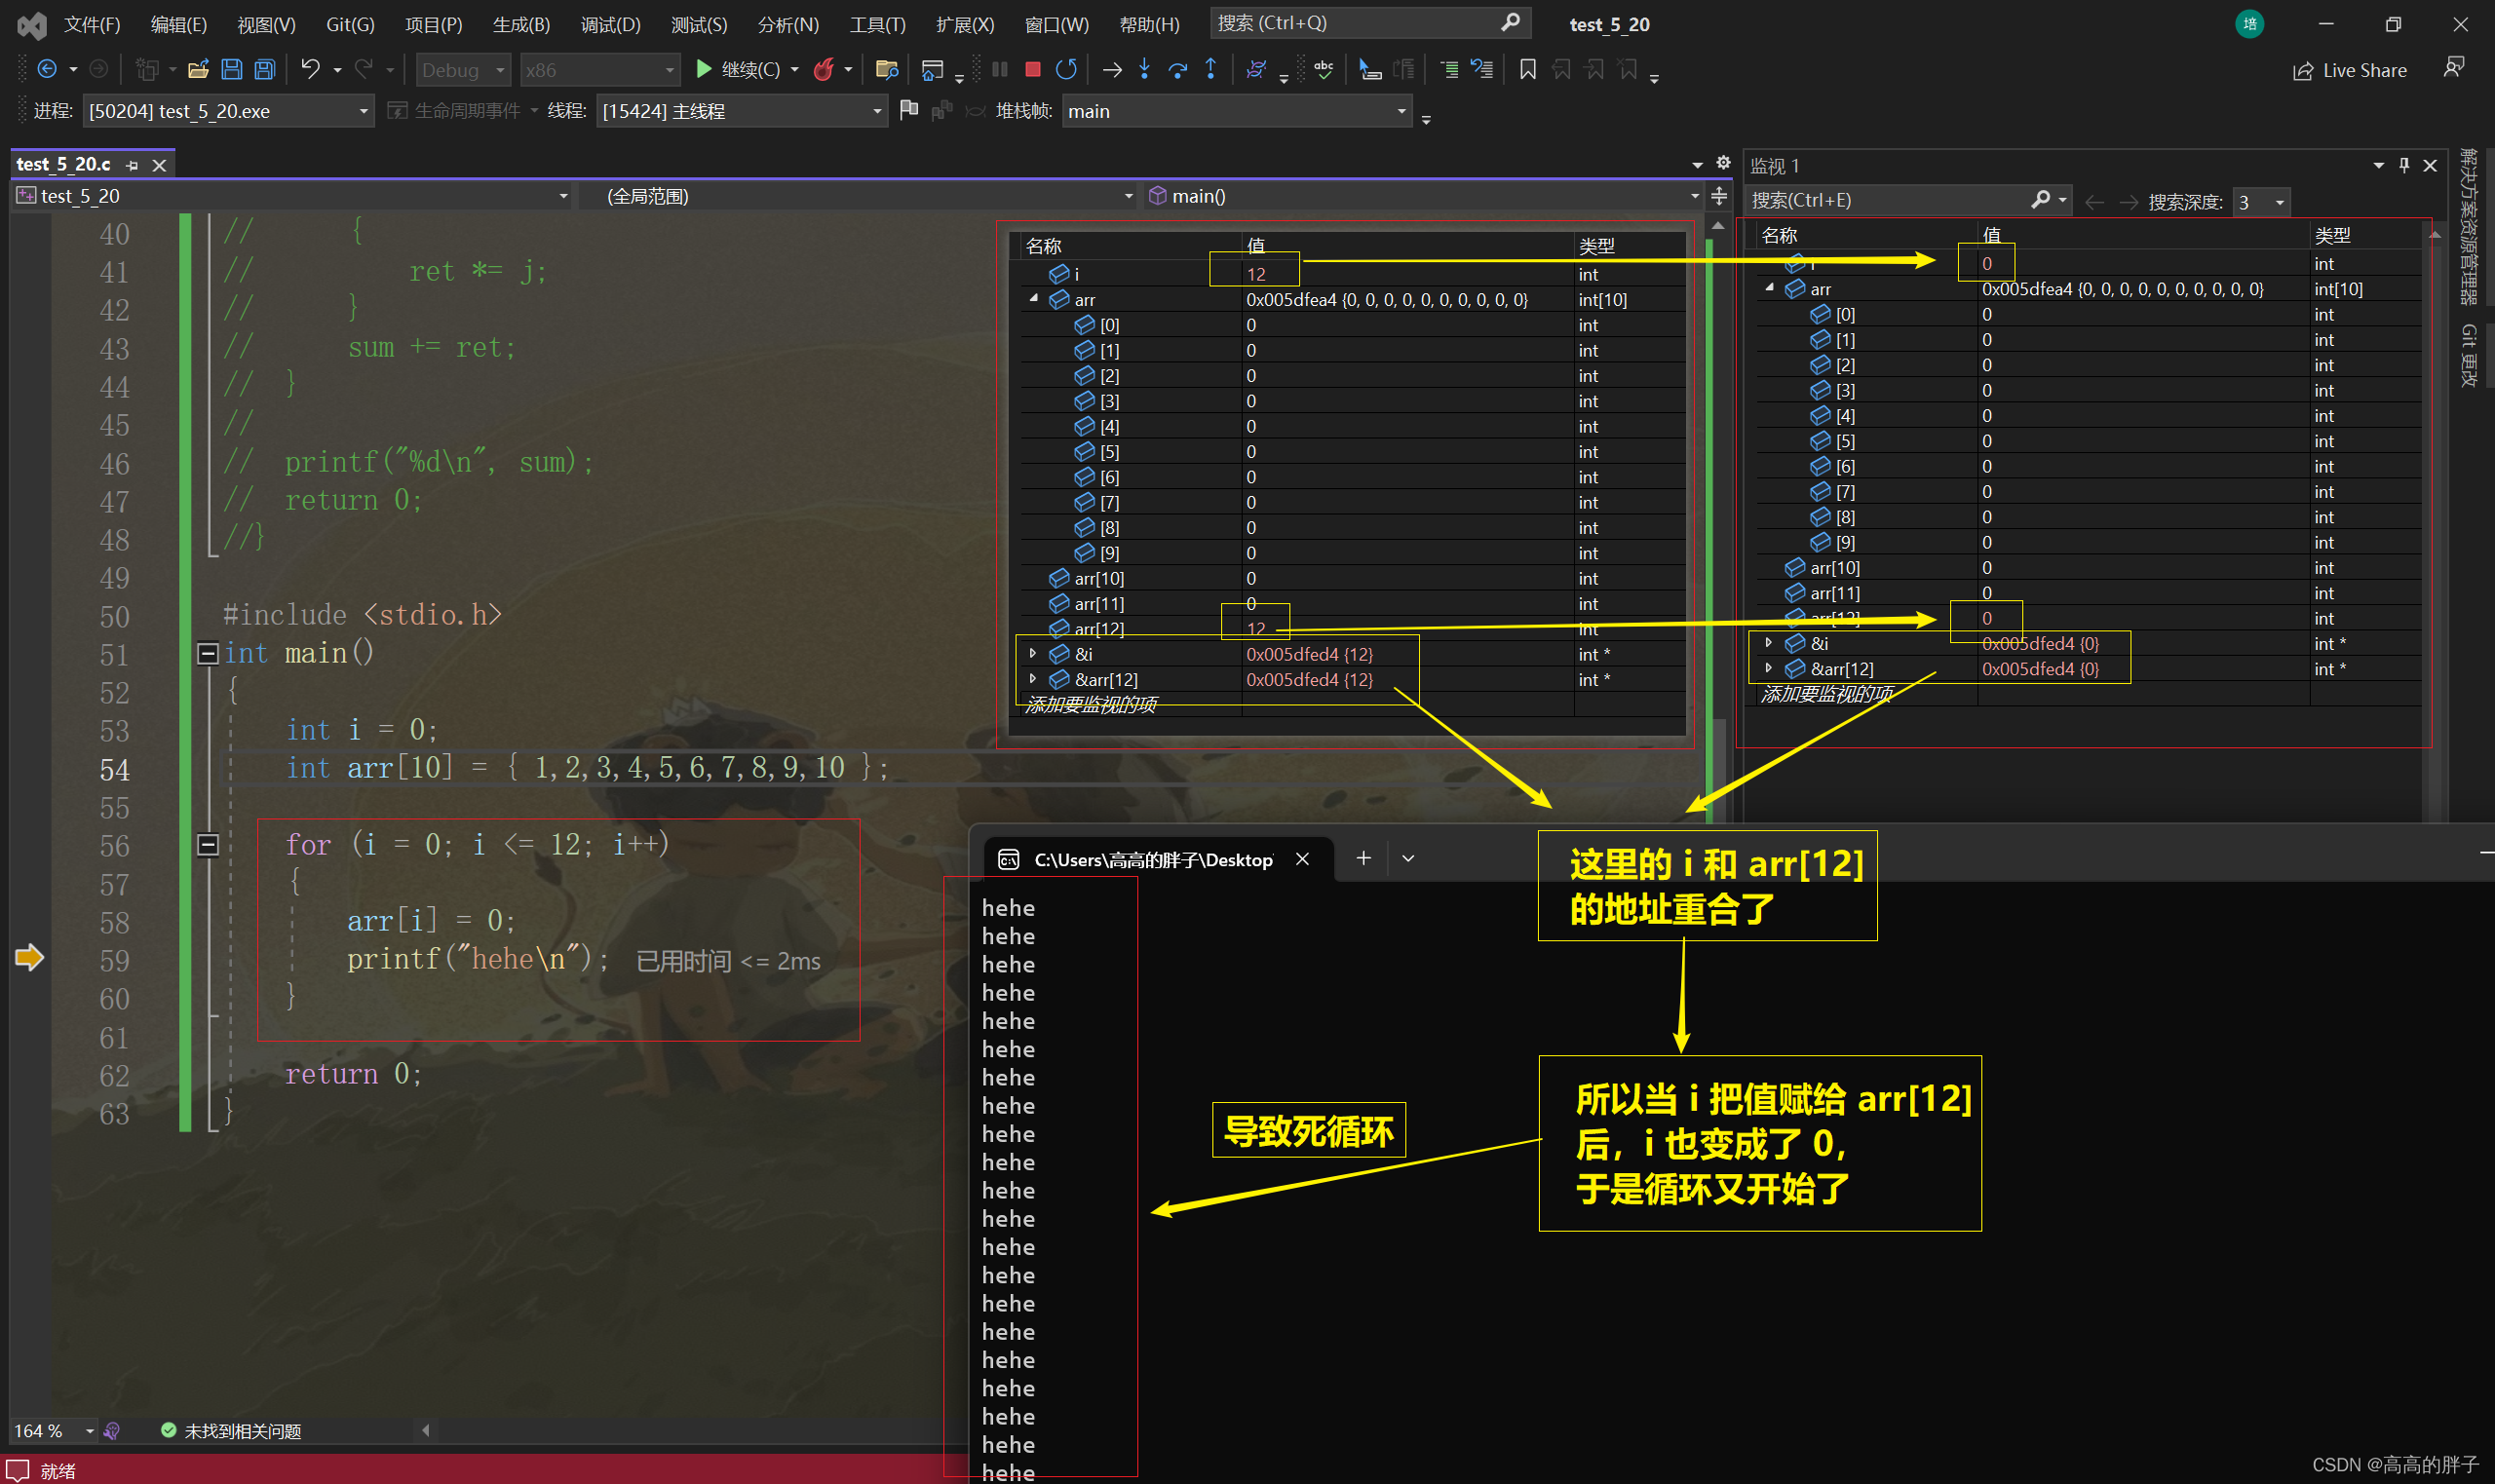Step Over with the curved arrow icon
Screen dimensions: 2495x1484
point(1177,69)
